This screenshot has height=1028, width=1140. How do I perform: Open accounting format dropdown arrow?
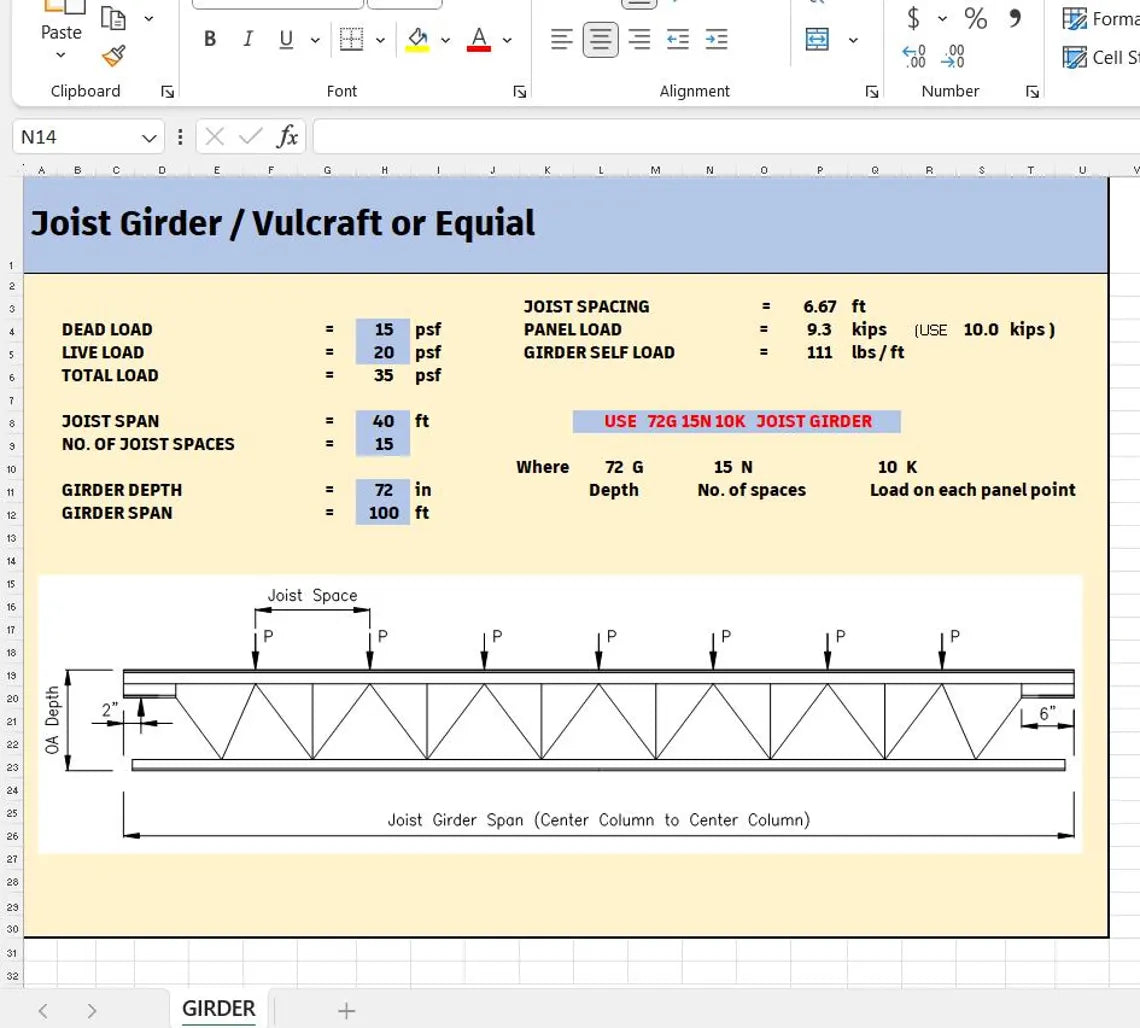(942, 18)
